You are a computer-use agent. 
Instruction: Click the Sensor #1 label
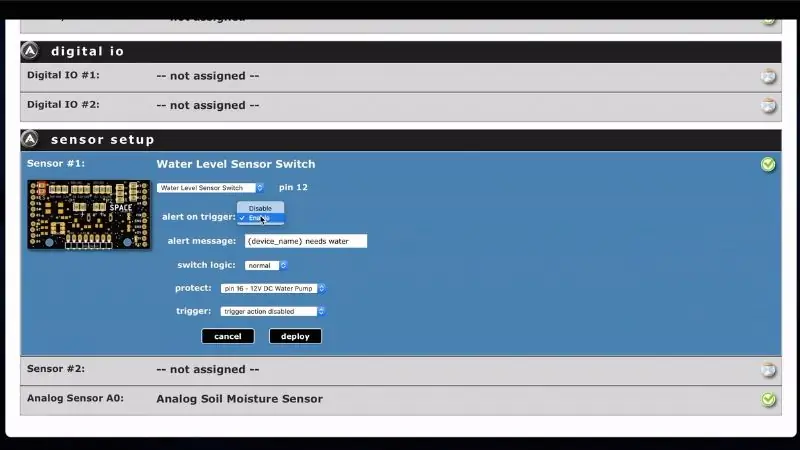(x=56, y=163)
